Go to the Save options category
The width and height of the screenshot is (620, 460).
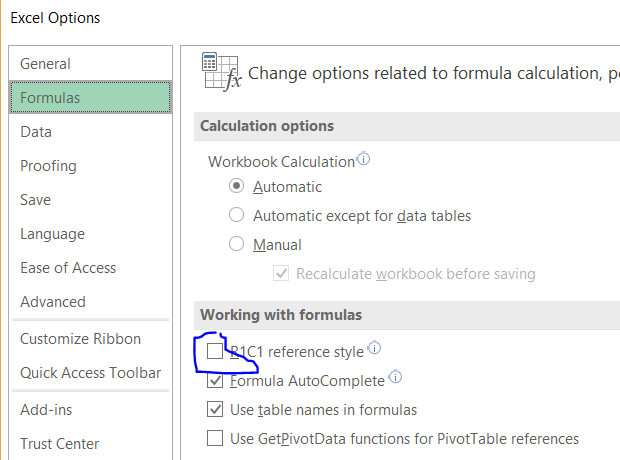(x=36, y=200)
